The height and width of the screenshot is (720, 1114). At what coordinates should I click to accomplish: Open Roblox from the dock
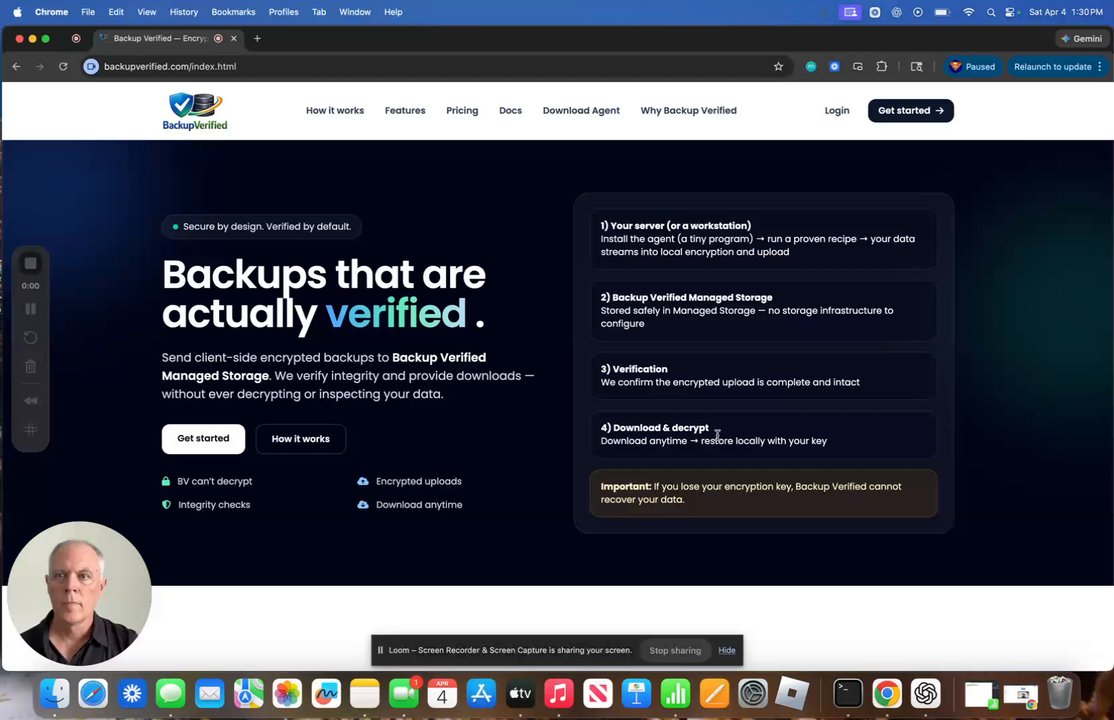click(x=791, y=693)
